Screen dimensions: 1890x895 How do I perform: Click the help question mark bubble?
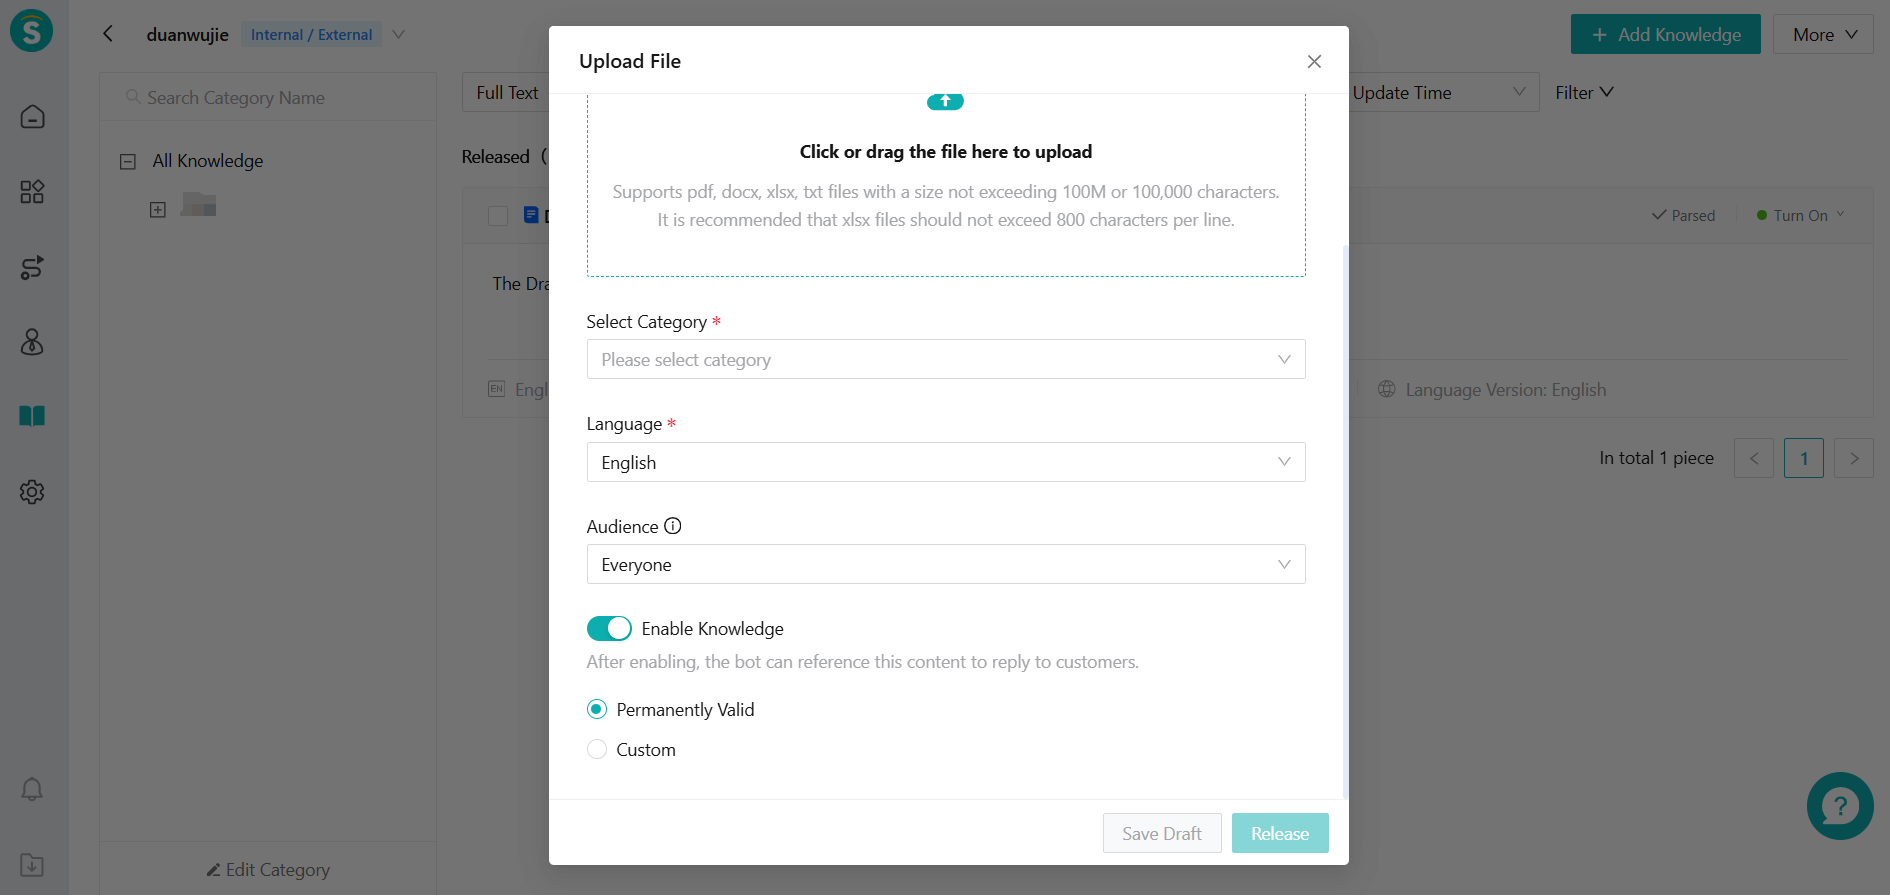click(1840, 806)
